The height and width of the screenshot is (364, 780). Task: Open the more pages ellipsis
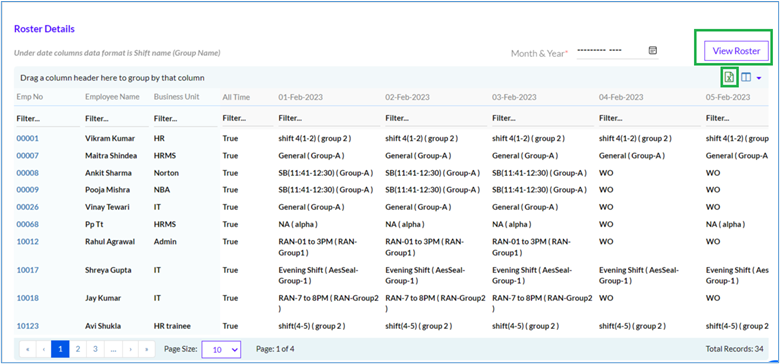pos(113,349)
